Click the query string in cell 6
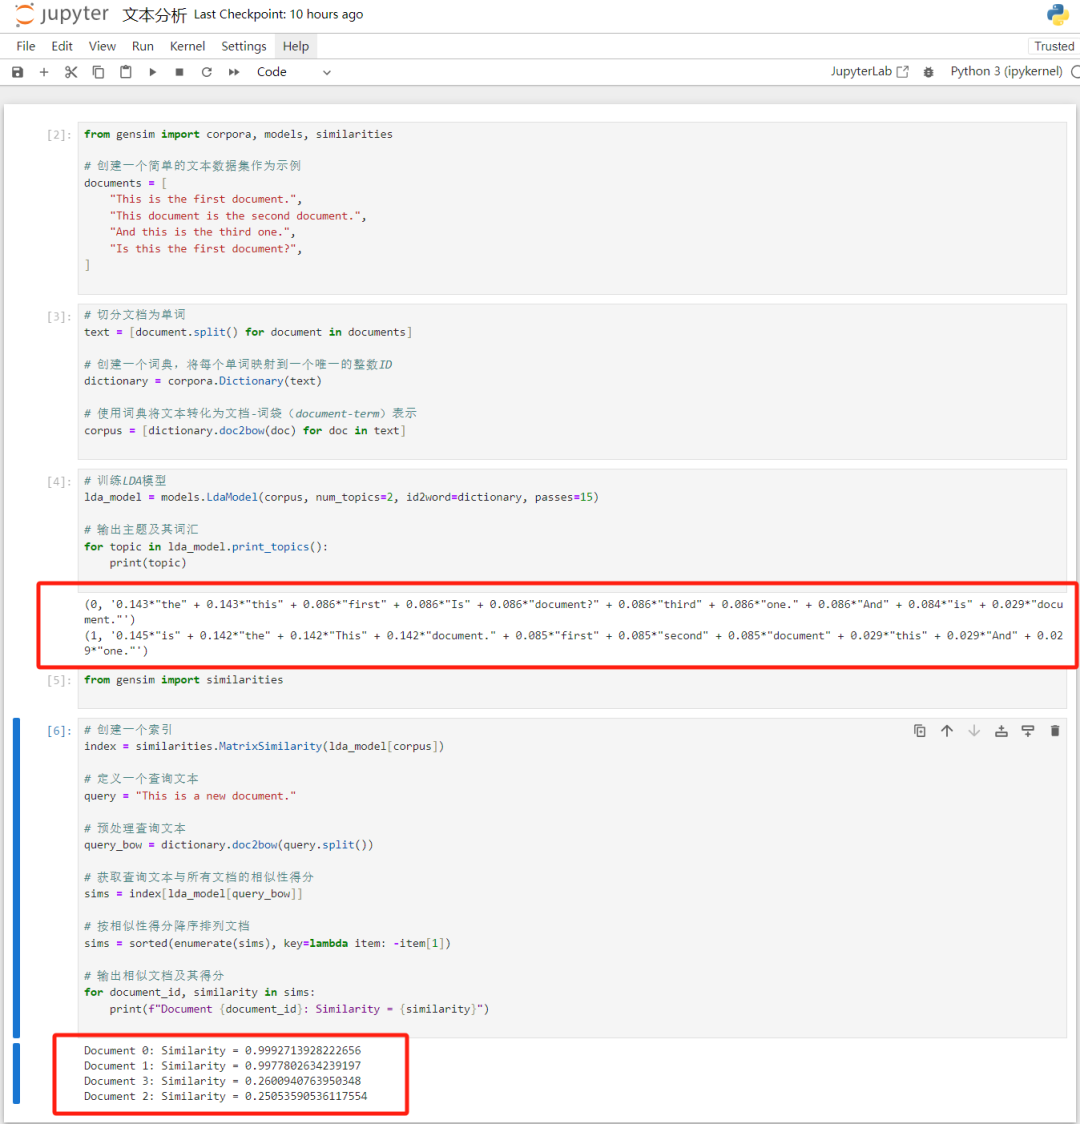Image resolution: width=1080 pixels, height=1124 pixels. 216,796
